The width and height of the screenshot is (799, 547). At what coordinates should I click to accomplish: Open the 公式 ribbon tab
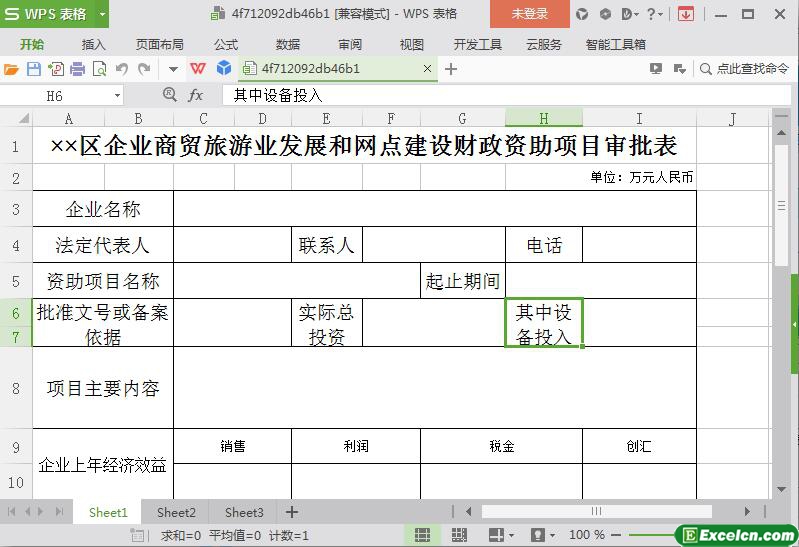click(226, 44)
